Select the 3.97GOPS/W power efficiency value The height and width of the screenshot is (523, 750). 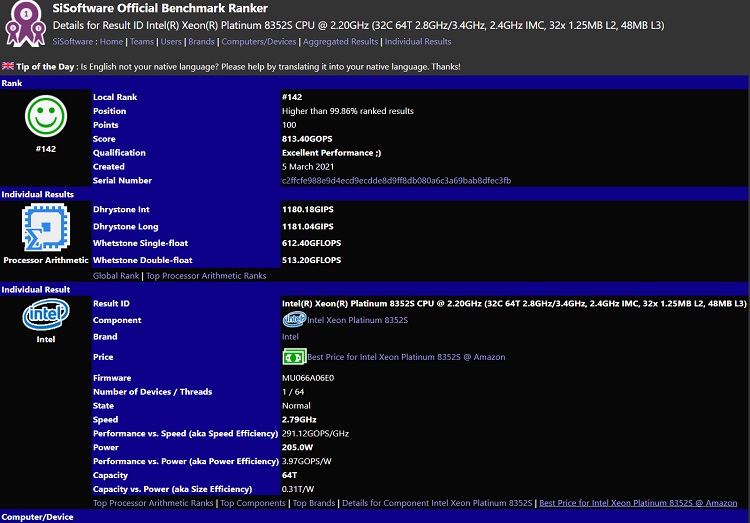click(x=307, y=461)
